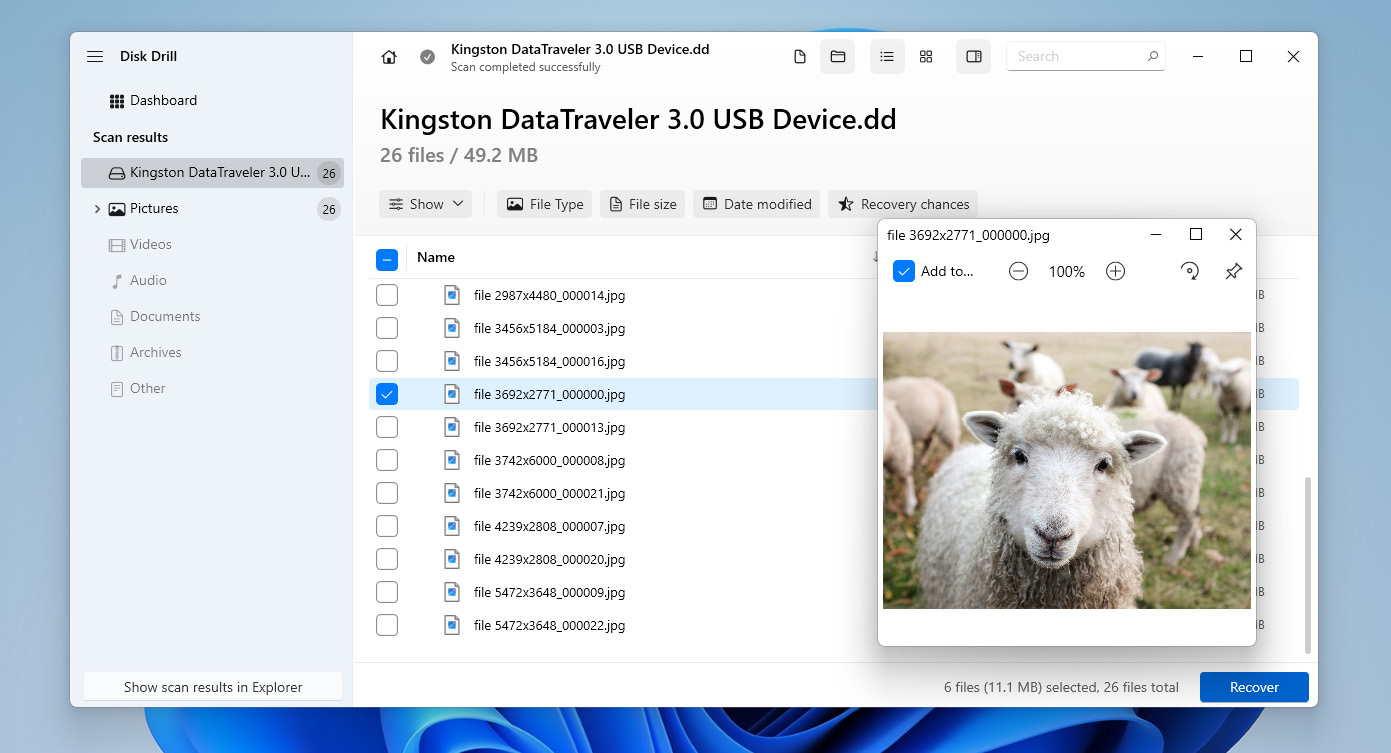Zoom out in the preview window
Screen dimensions: 1391x753
[1018, 271]
